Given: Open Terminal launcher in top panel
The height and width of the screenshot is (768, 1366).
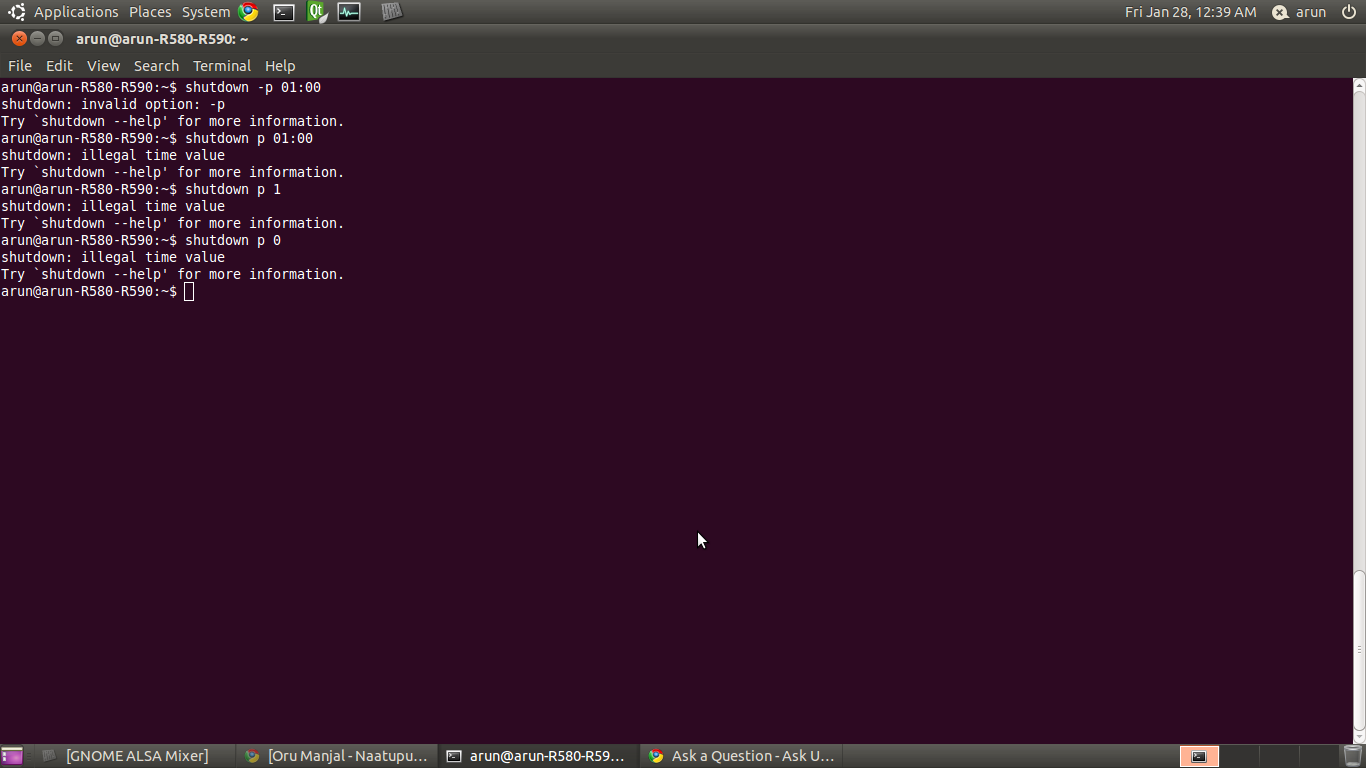Looking at the screenshot, I should pyautogui.click(x=284, y=12).
